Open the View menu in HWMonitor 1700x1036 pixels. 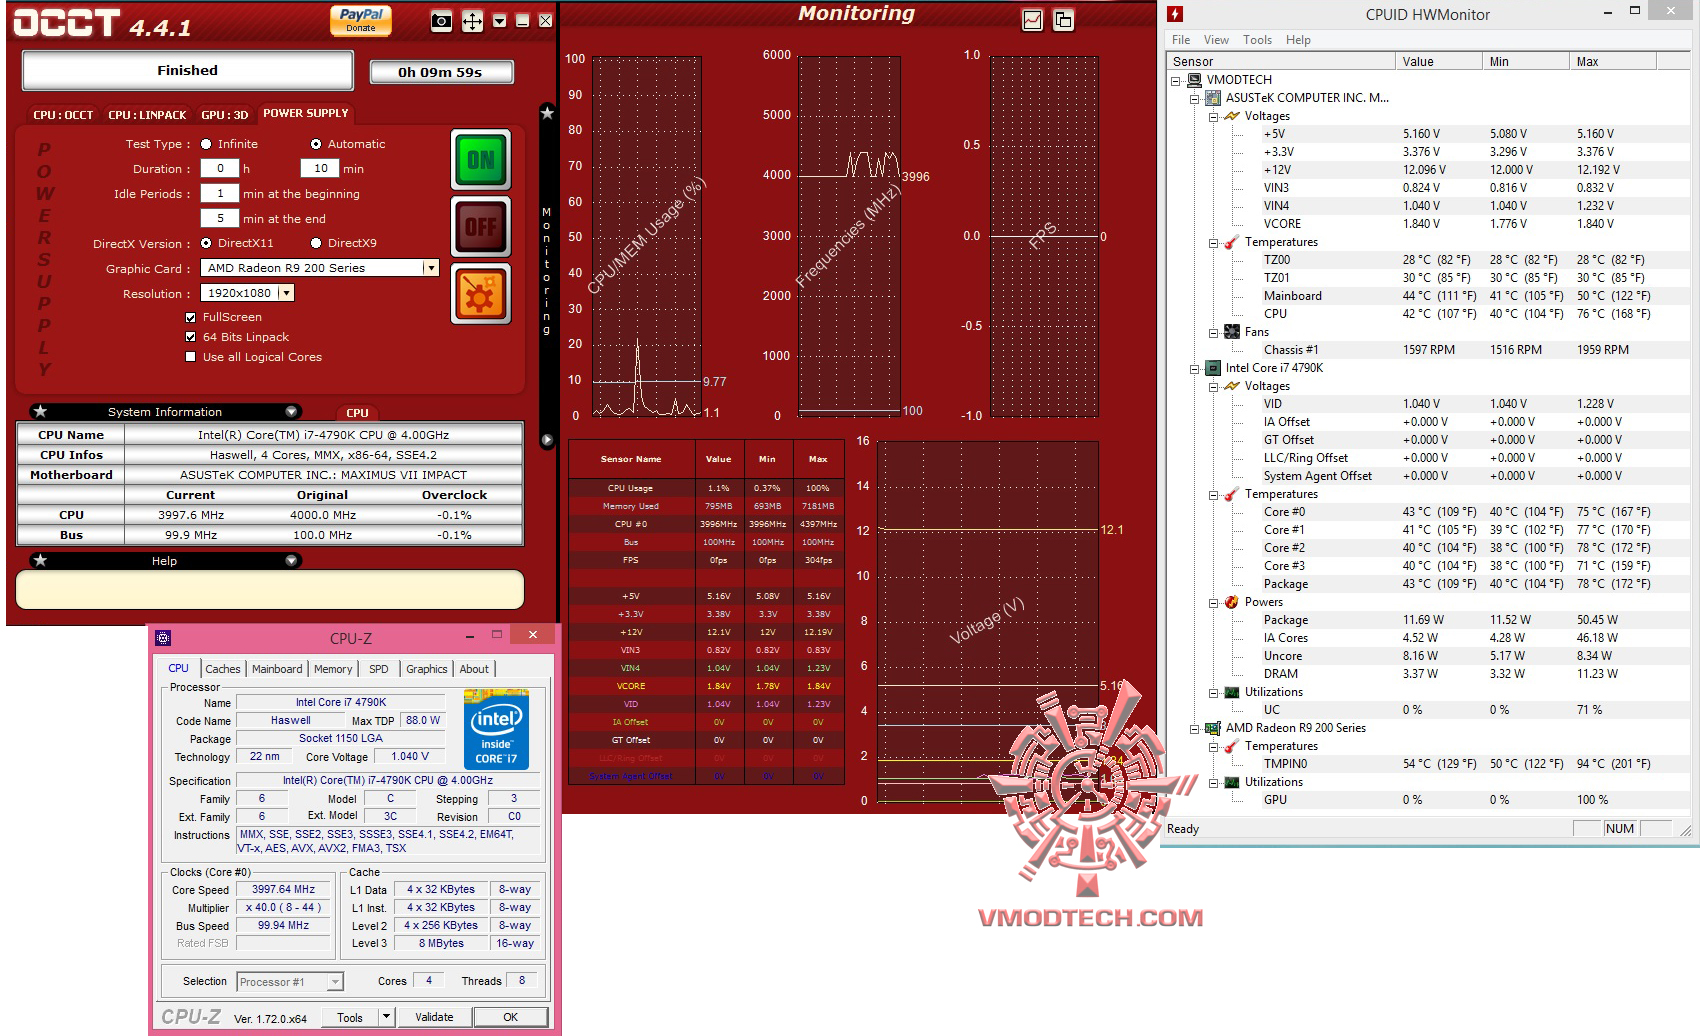(x=1216, y=40)
